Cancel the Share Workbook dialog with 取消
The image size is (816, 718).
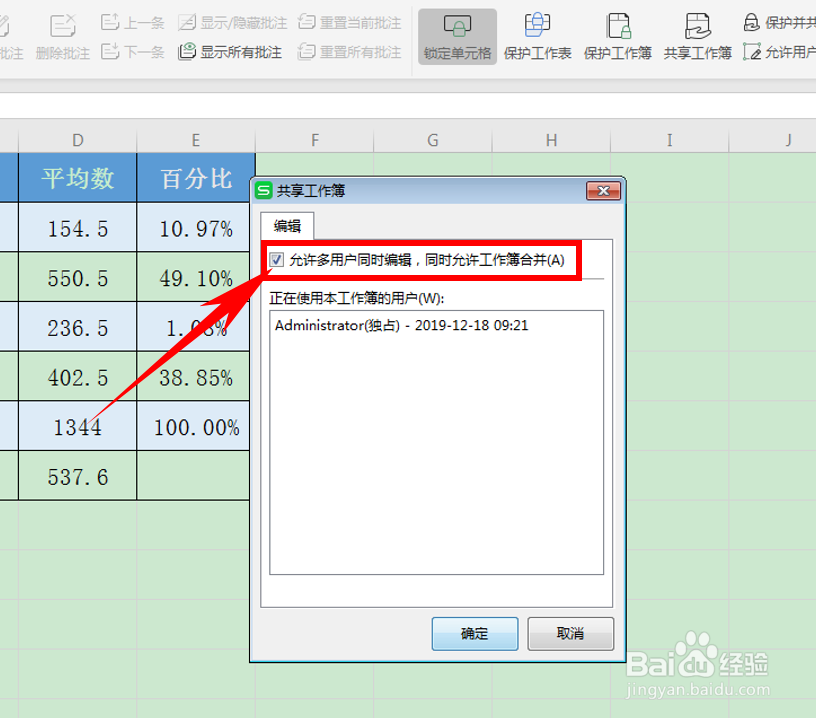(x=570, y=634)
